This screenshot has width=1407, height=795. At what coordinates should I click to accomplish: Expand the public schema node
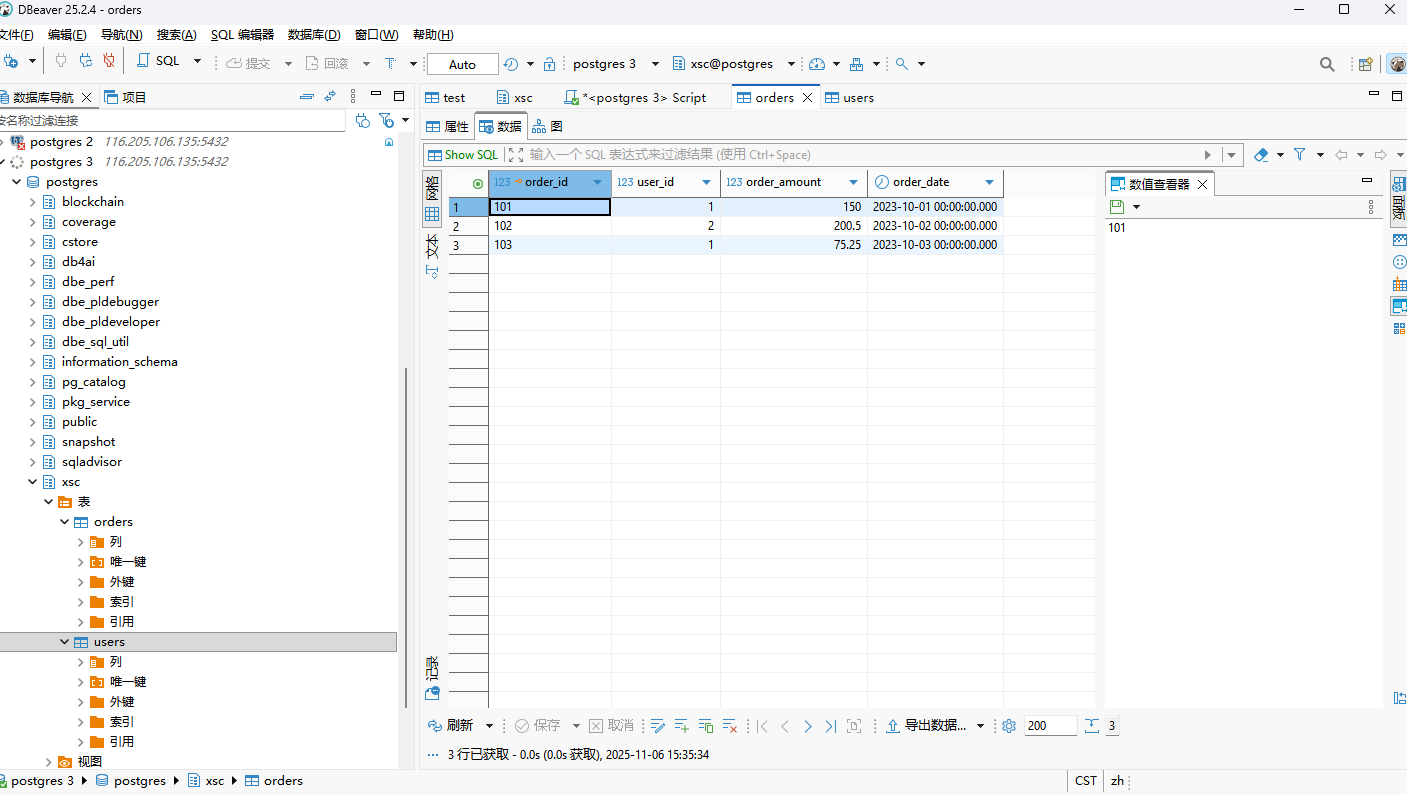(33, 422)
